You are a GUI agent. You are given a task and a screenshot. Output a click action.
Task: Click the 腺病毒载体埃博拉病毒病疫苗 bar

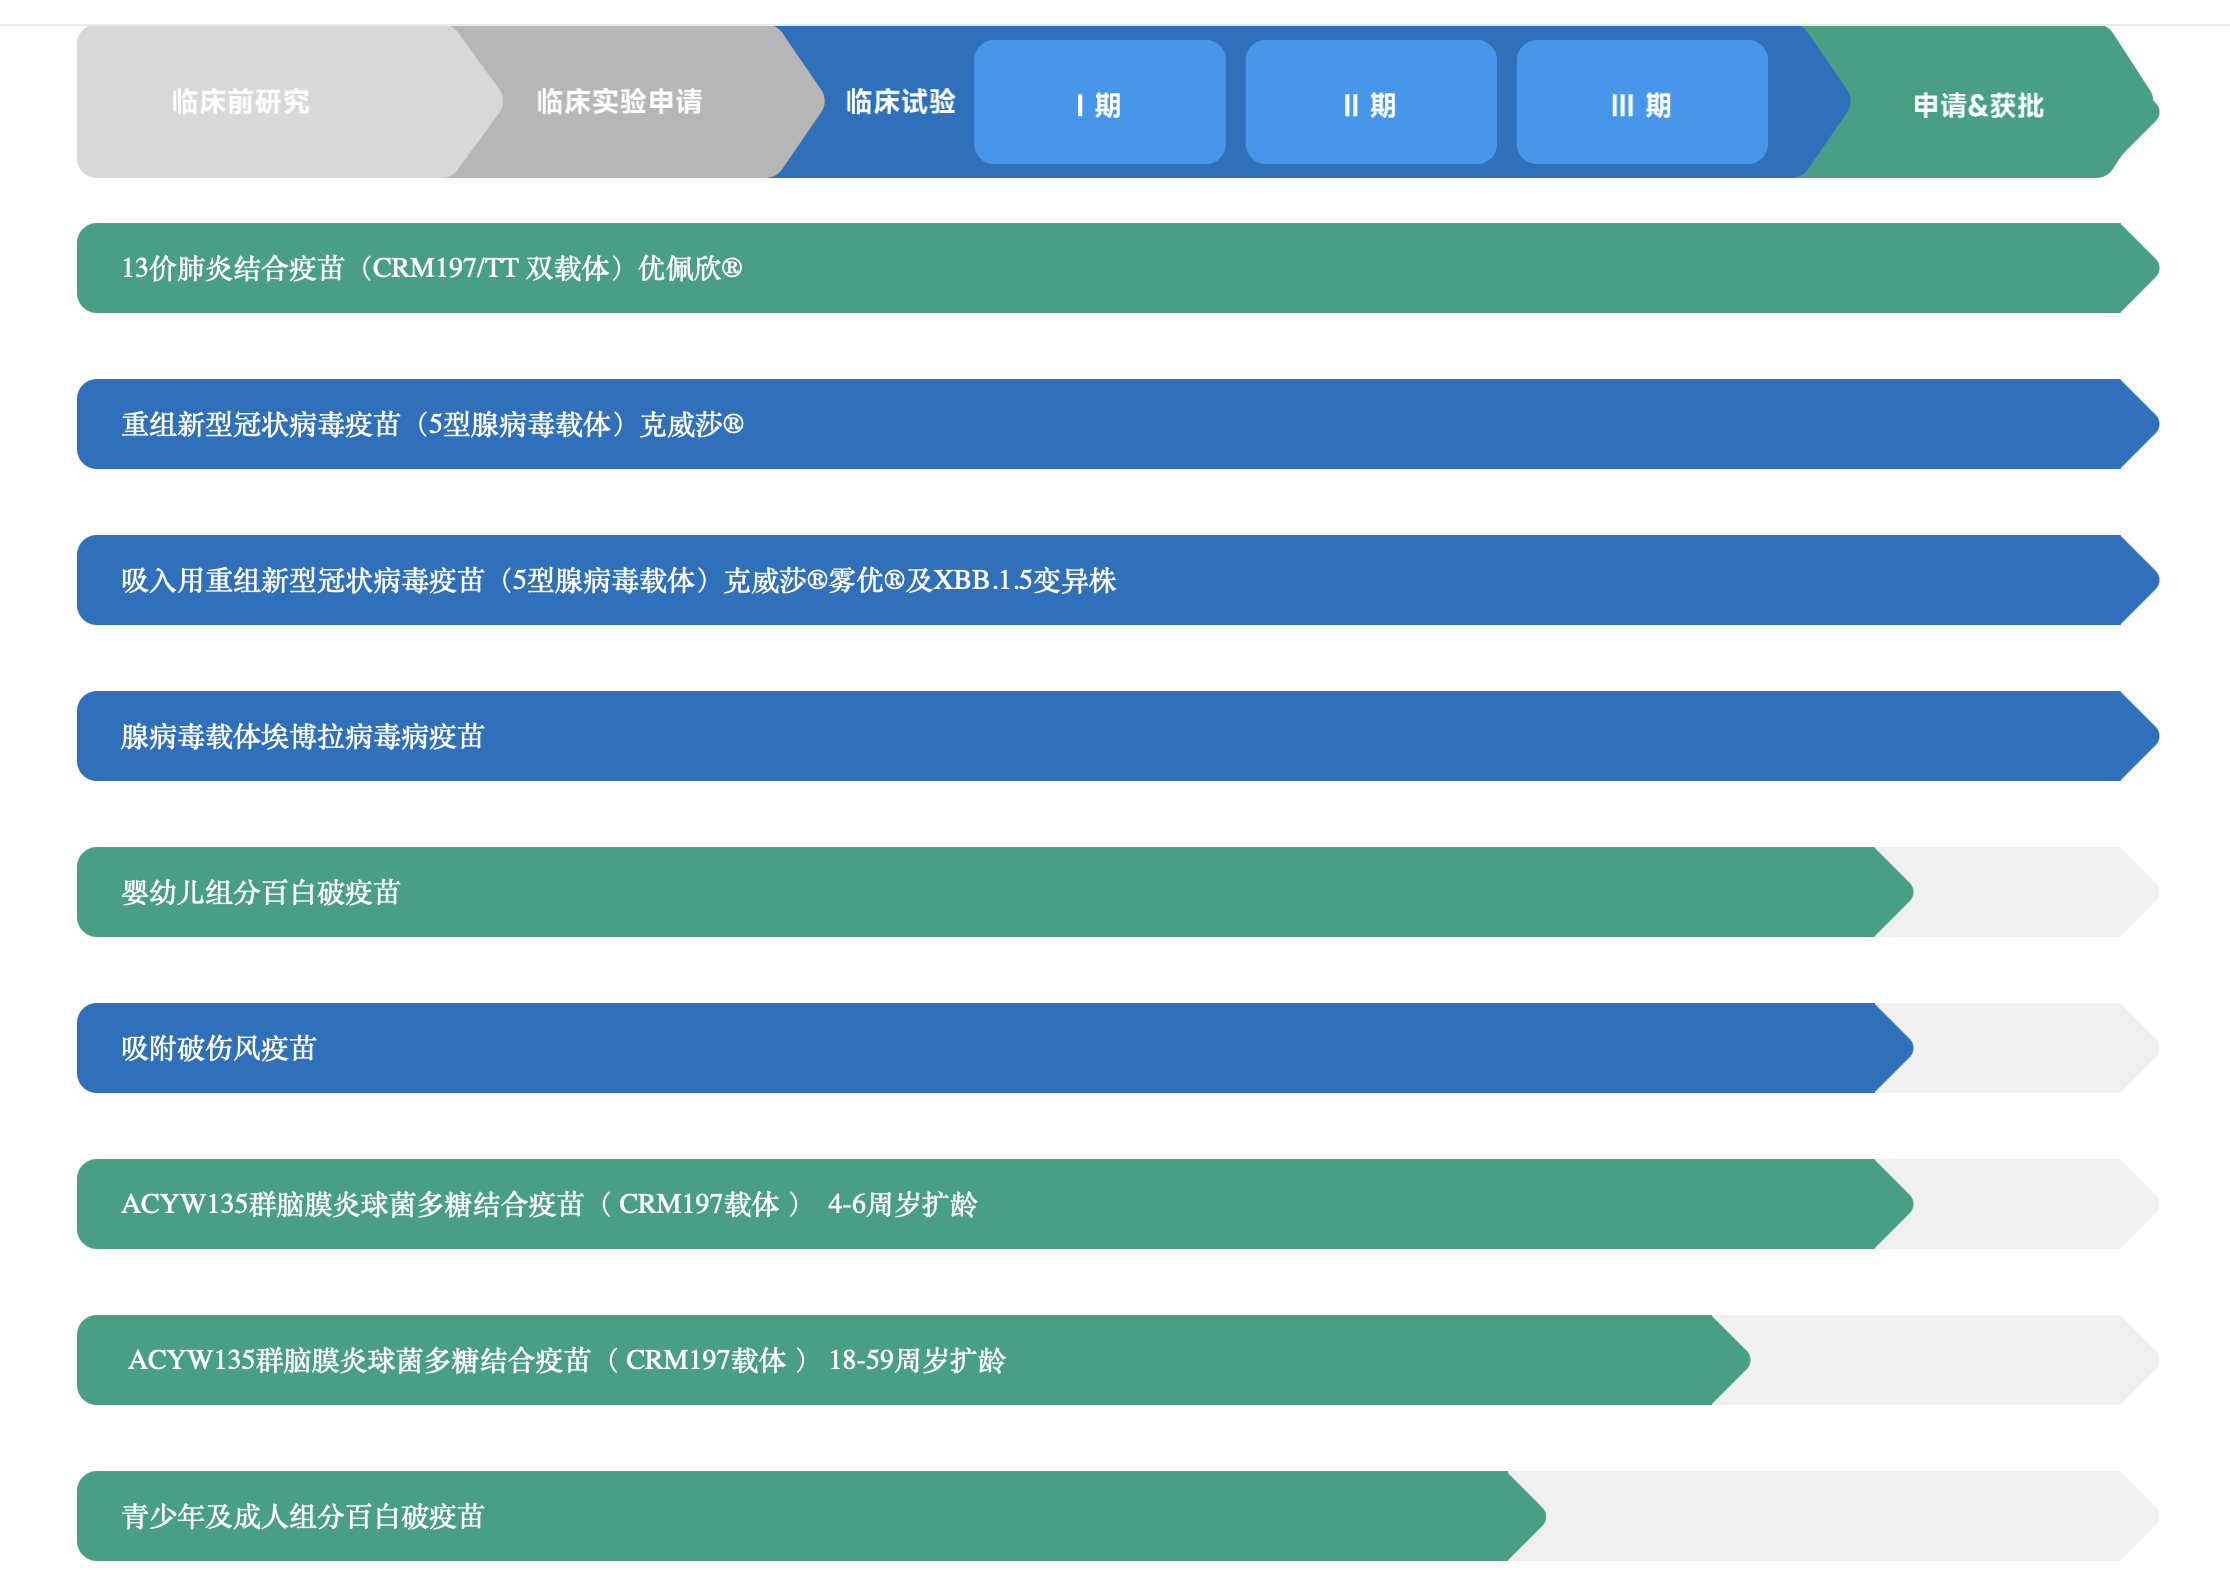pos(1118,736)
